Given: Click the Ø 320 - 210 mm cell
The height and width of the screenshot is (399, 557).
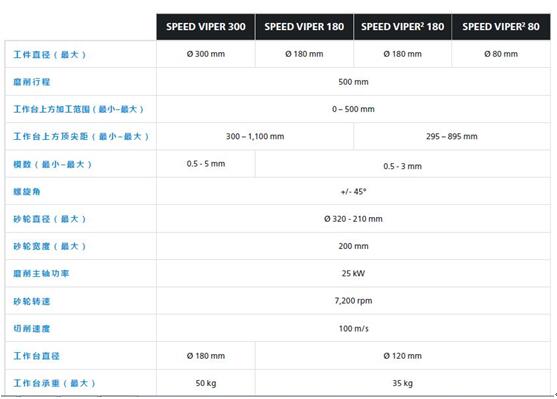Looking at the screenshot, I should (353, 219).
